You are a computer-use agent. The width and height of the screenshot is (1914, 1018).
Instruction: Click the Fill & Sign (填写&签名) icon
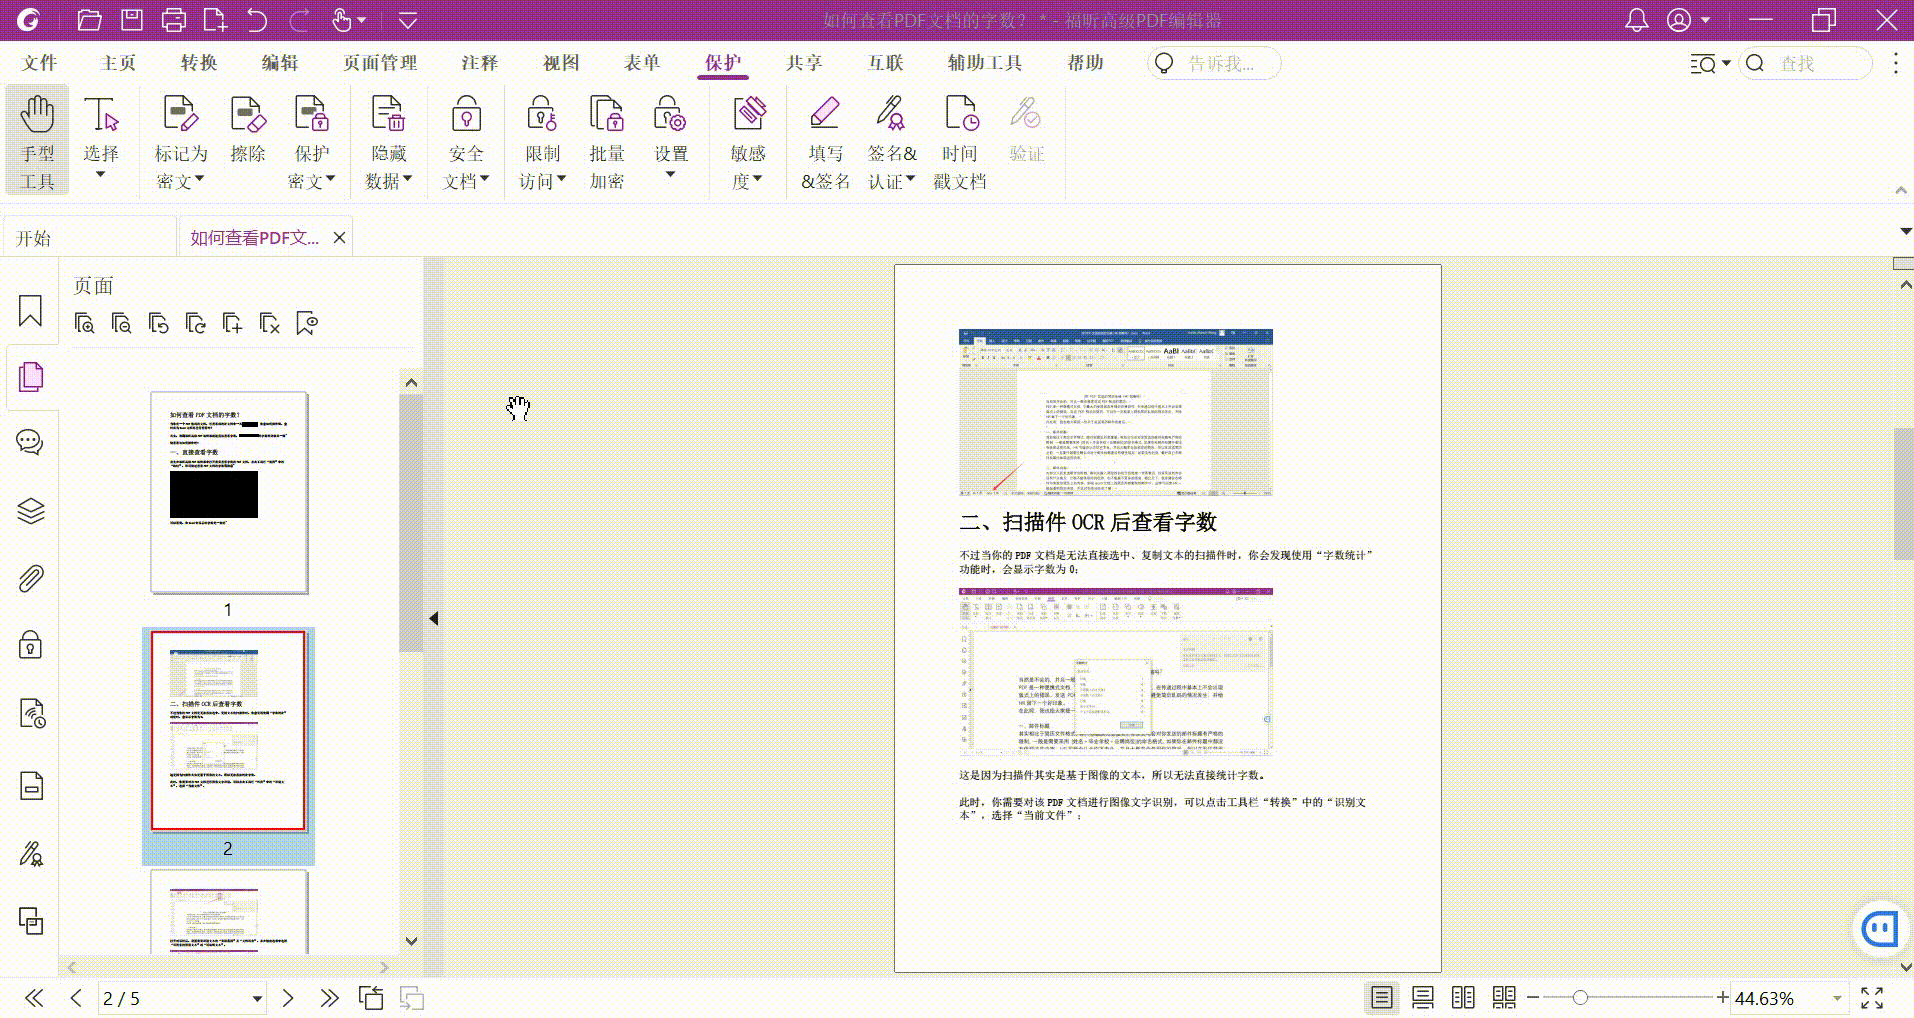coord(825,138)
